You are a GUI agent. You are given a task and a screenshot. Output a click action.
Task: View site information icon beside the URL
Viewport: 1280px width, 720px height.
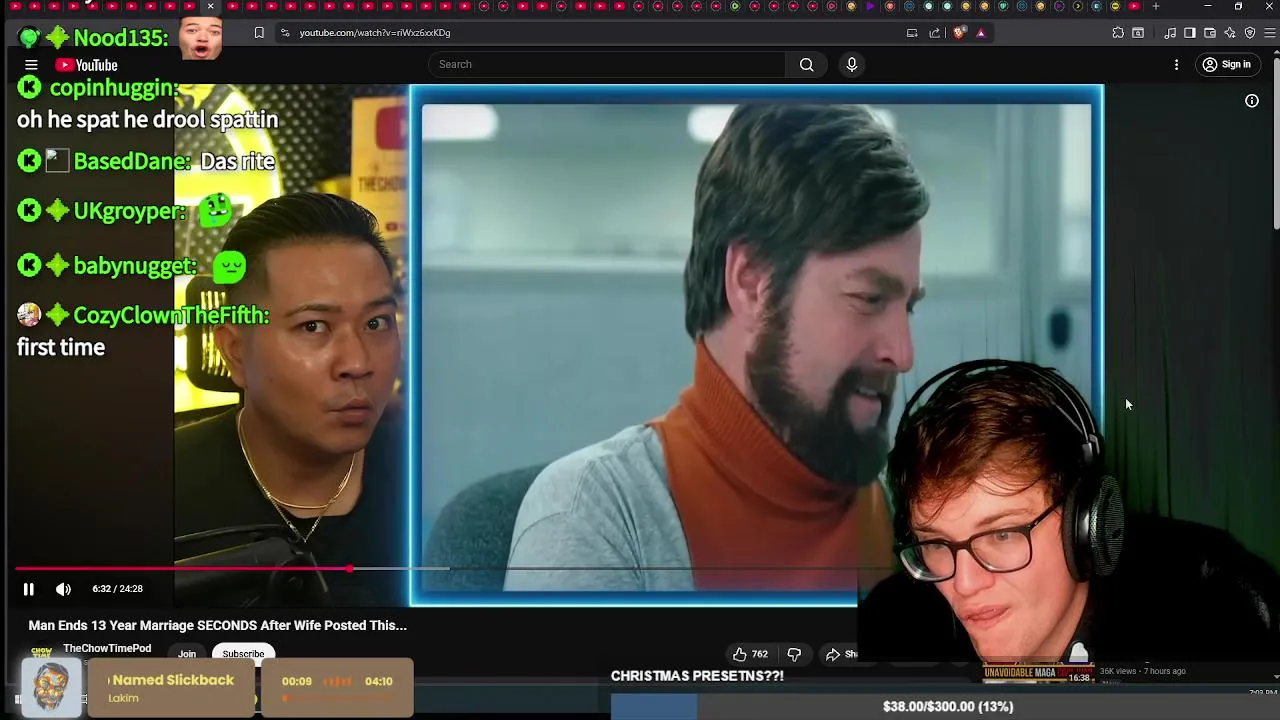[x=285, y=33]
